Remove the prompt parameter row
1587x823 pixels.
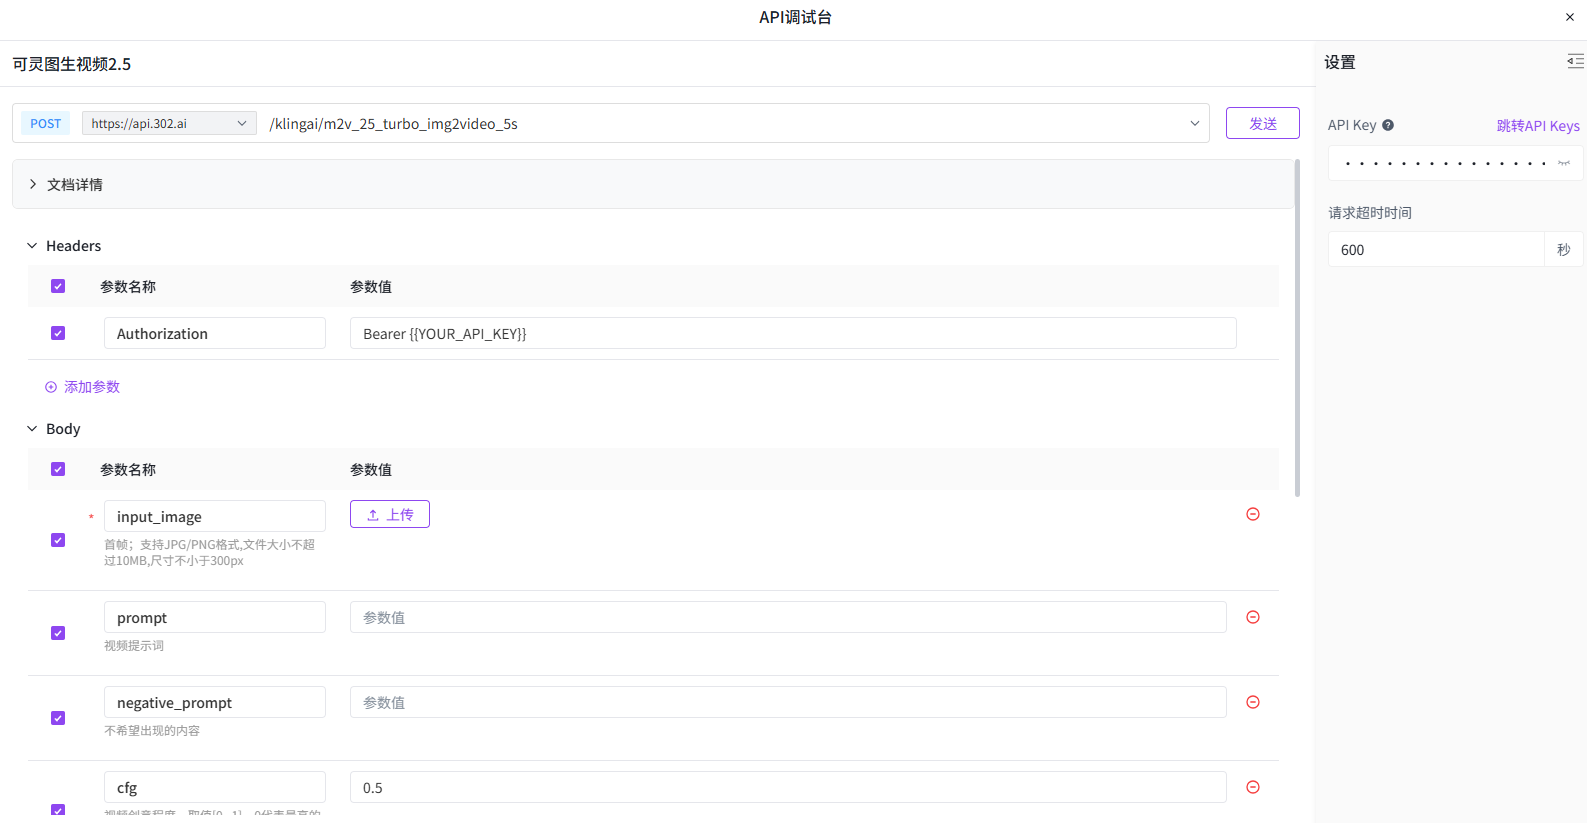pos(1252,617)
